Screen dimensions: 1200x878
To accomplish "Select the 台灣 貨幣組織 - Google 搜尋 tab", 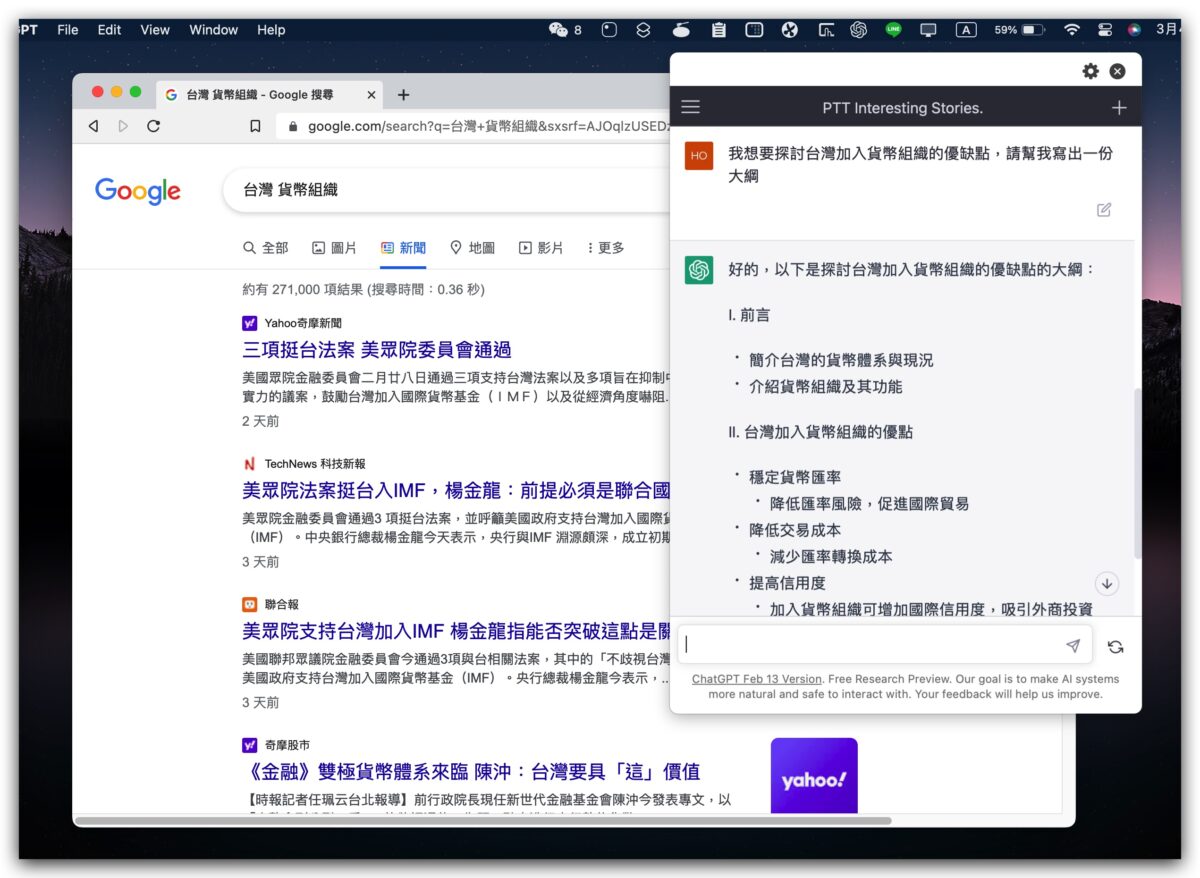I will (270, 95).
